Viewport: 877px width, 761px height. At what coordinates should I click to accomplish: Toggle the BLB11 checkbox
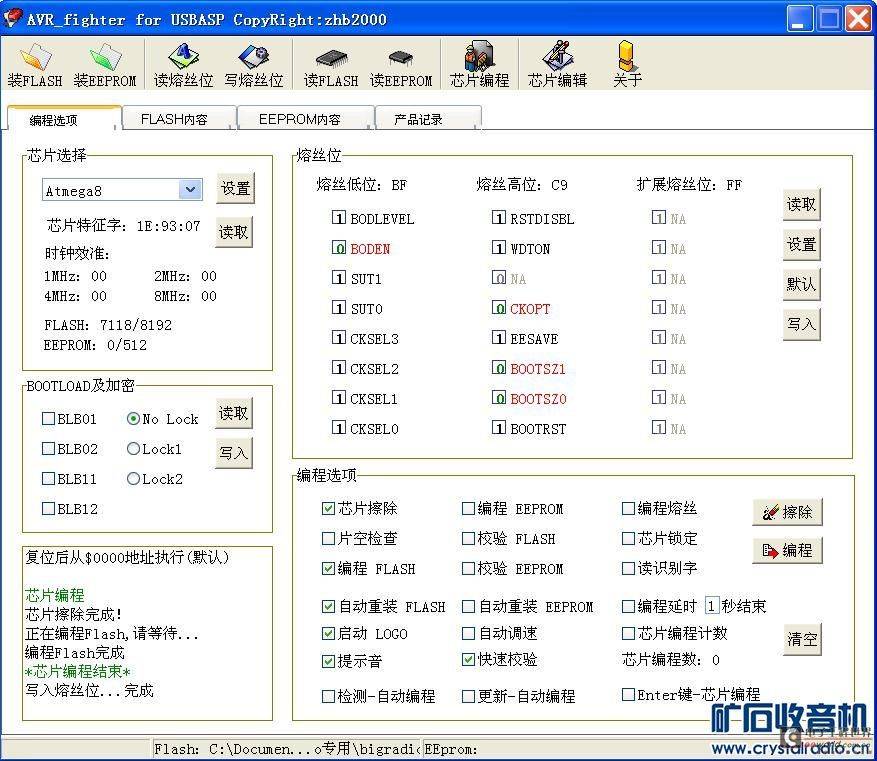point(48,479)
